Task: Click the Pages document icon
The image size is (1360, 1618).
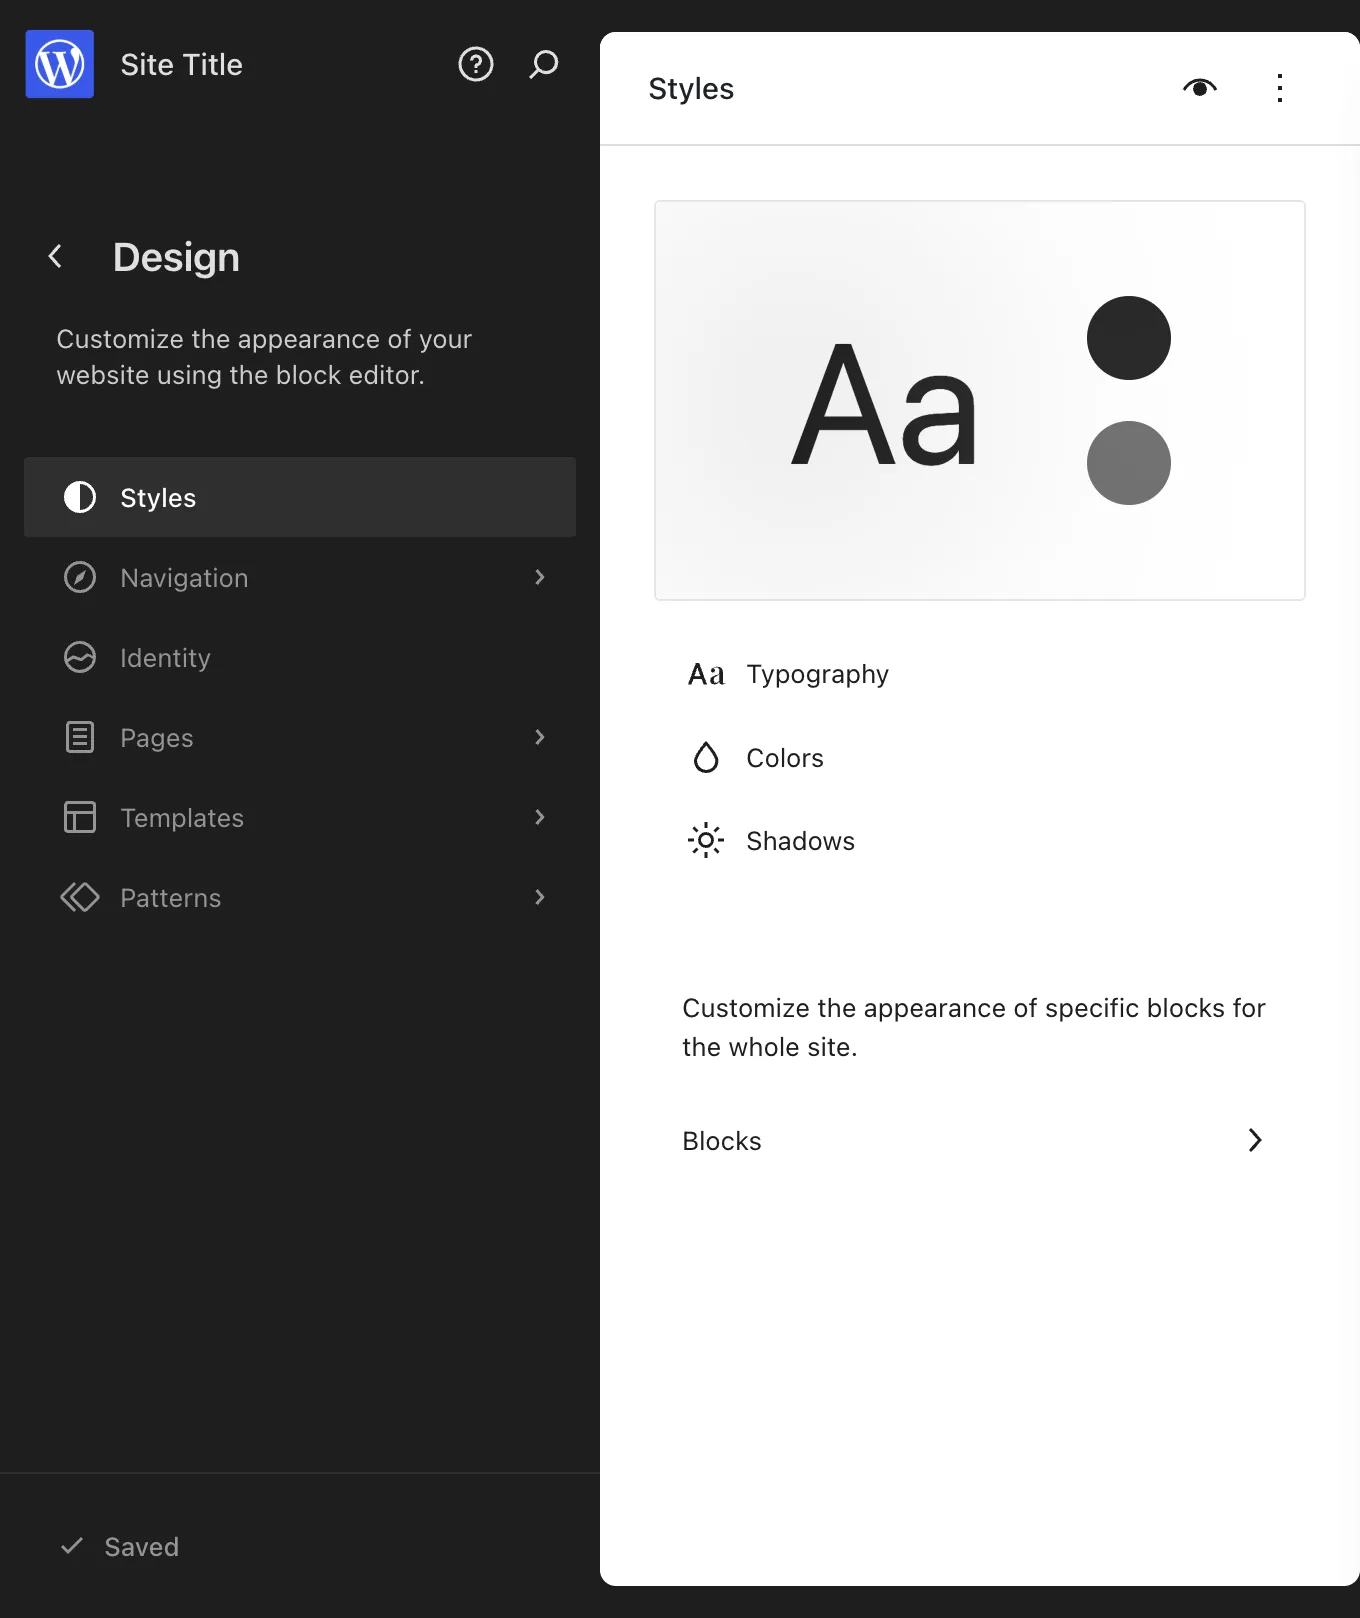Action: tap(80, 737)
